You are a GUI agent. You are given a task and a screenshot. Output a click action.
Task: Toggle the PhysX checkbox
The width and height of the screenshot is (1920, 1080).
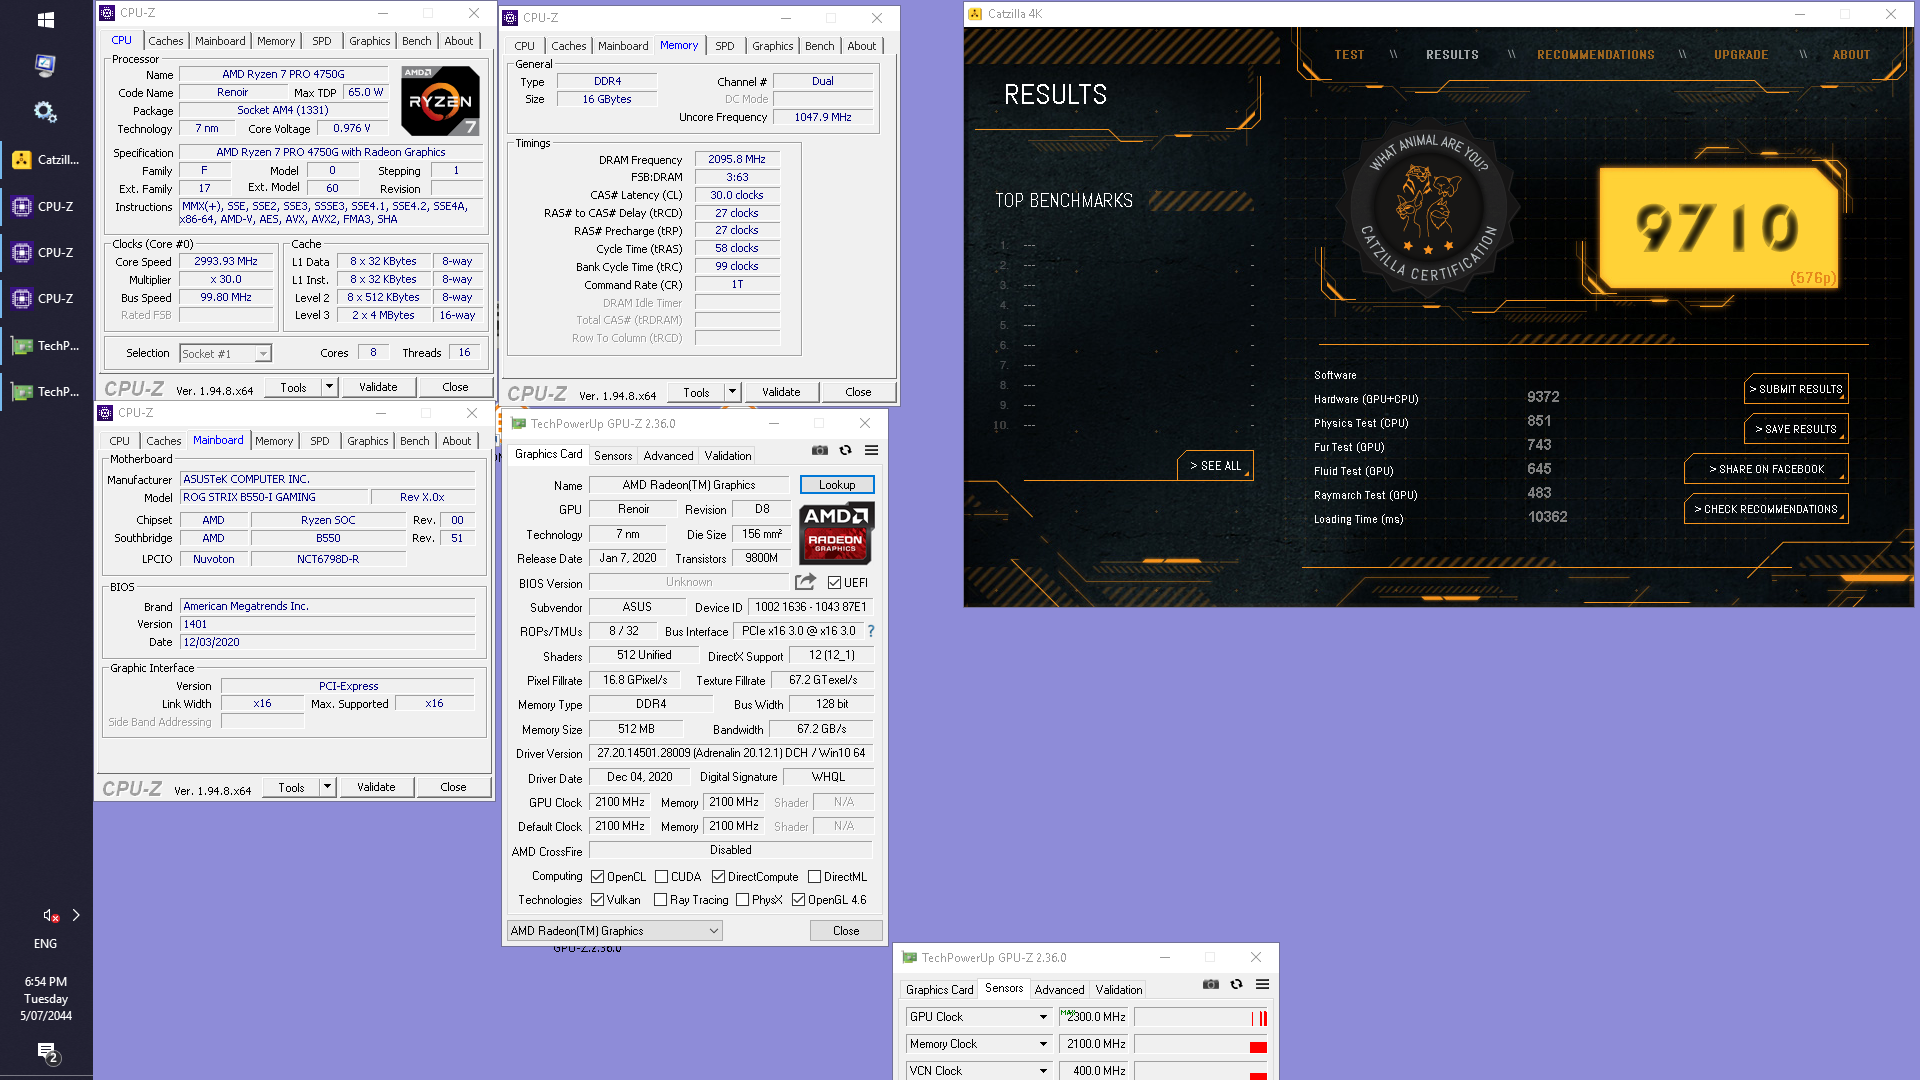click(x=742, y=899)
